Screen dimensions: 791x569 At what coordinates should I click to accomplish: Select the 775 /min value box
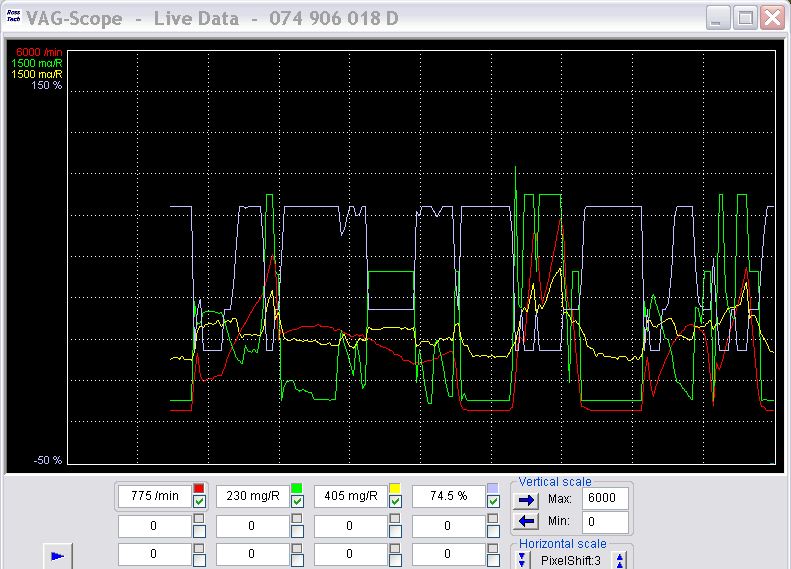[154, 496]
